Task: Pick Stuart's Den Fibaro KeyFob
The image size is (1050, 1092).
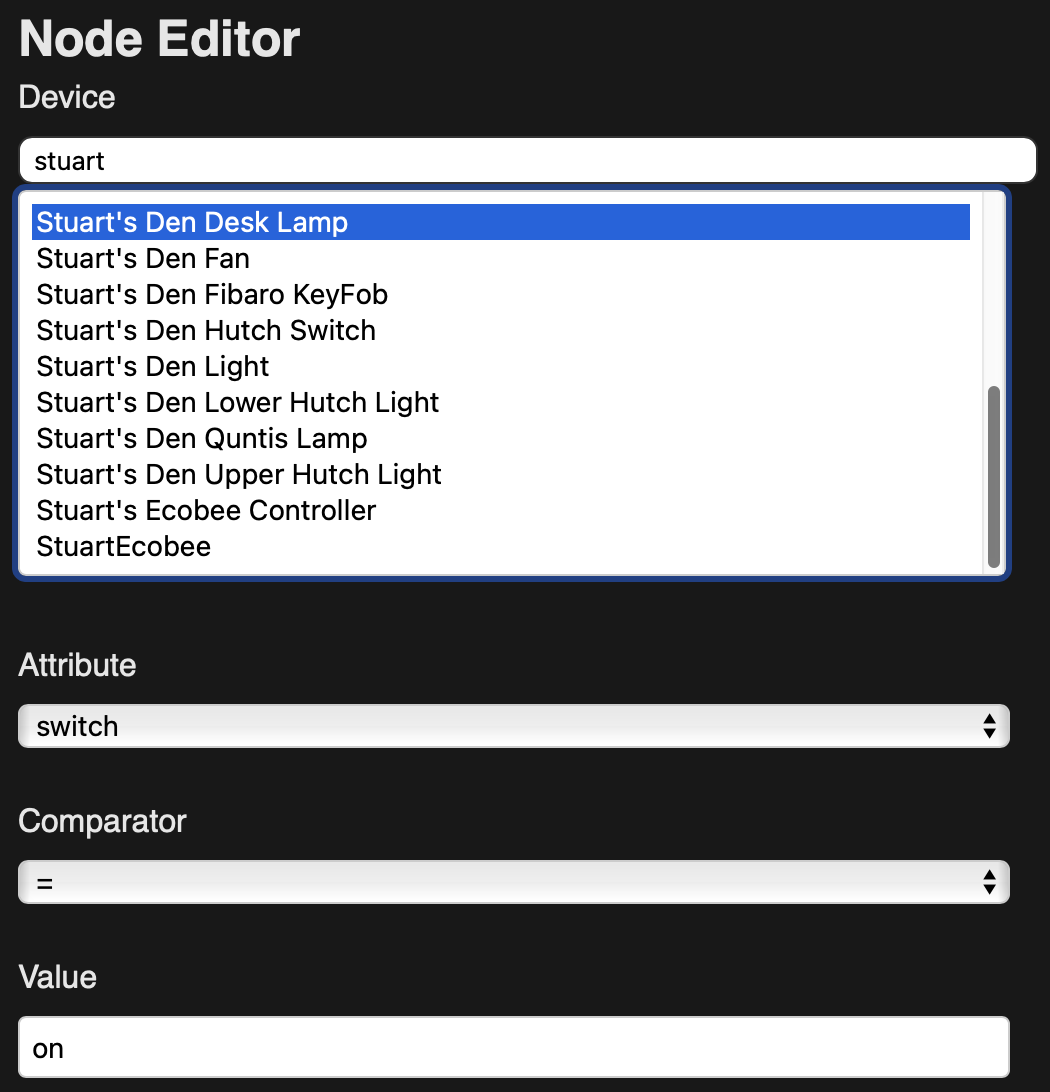Action: (212, 295)
